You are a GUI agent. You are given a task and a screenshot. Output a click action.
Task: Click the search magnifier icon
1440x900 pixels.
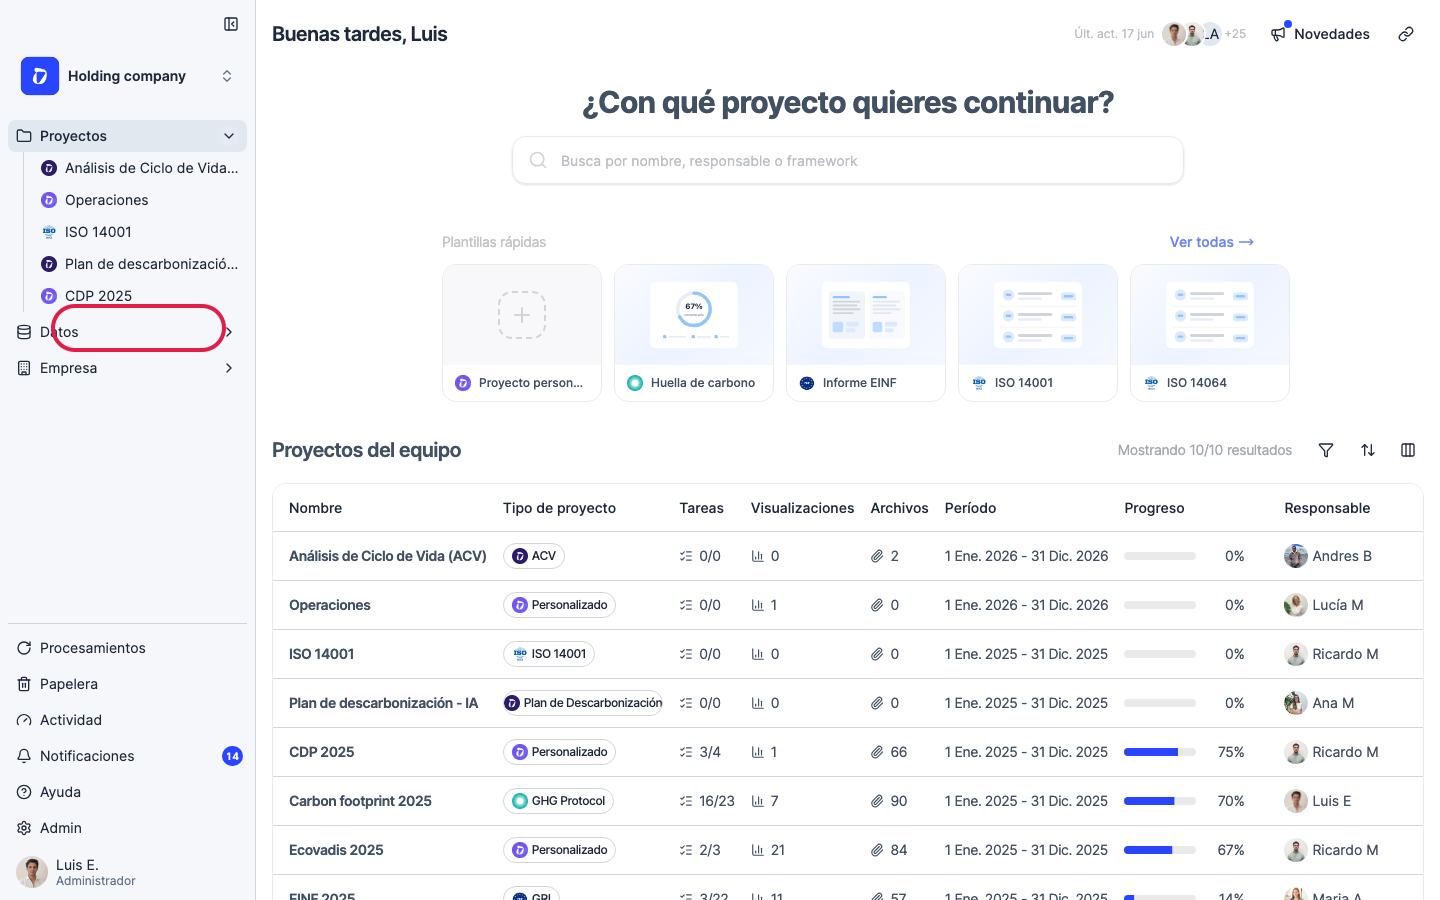(538, 160)
